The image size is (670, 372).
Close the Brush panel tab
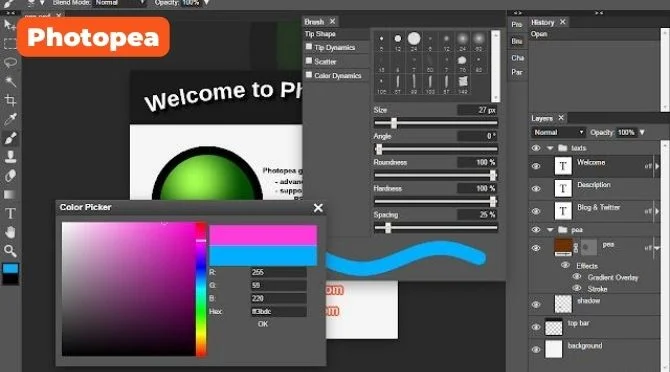coord(332,21)
